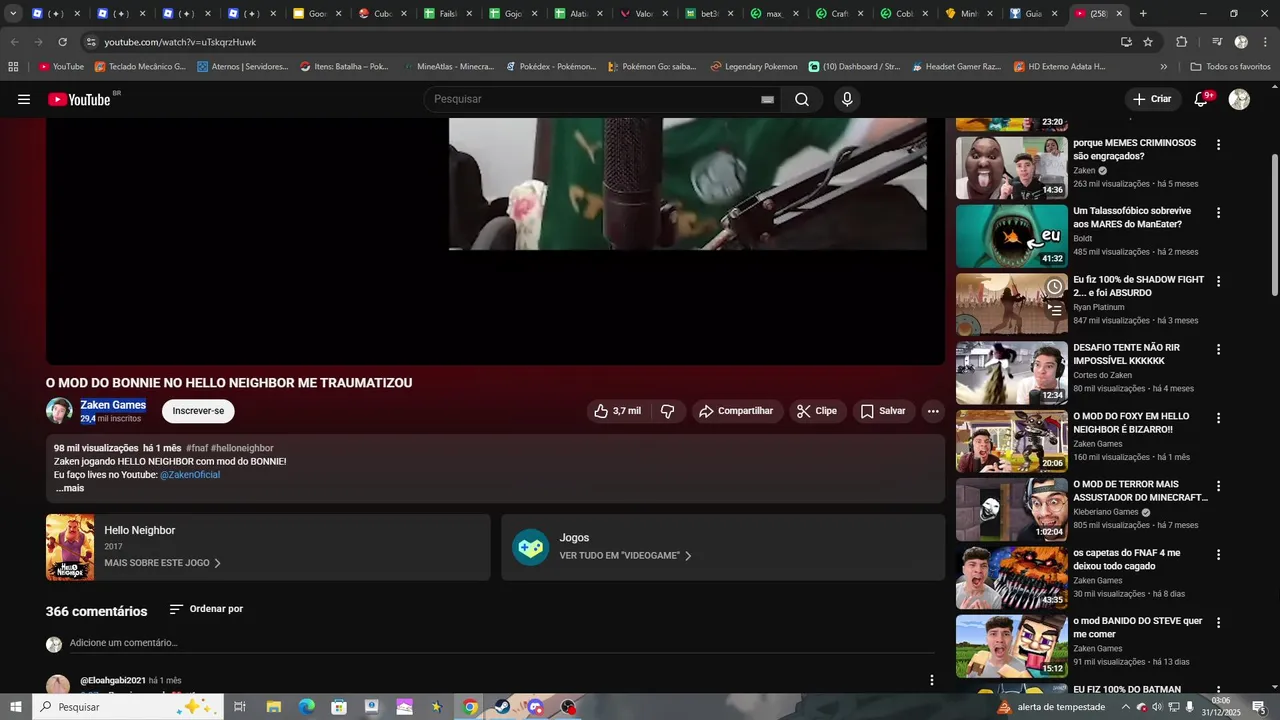Open the account avatar menu
1280x720 pixels.
point(1239,99)
